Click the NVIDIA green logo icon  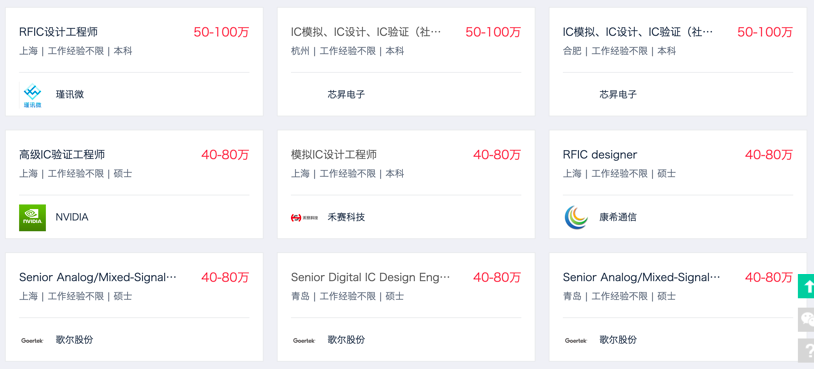click(x=32, y=217)
